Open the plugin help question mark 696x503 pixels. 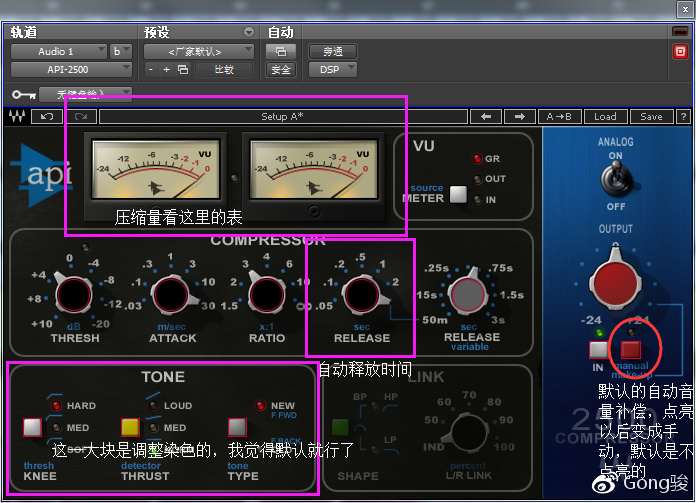point(683,117)
